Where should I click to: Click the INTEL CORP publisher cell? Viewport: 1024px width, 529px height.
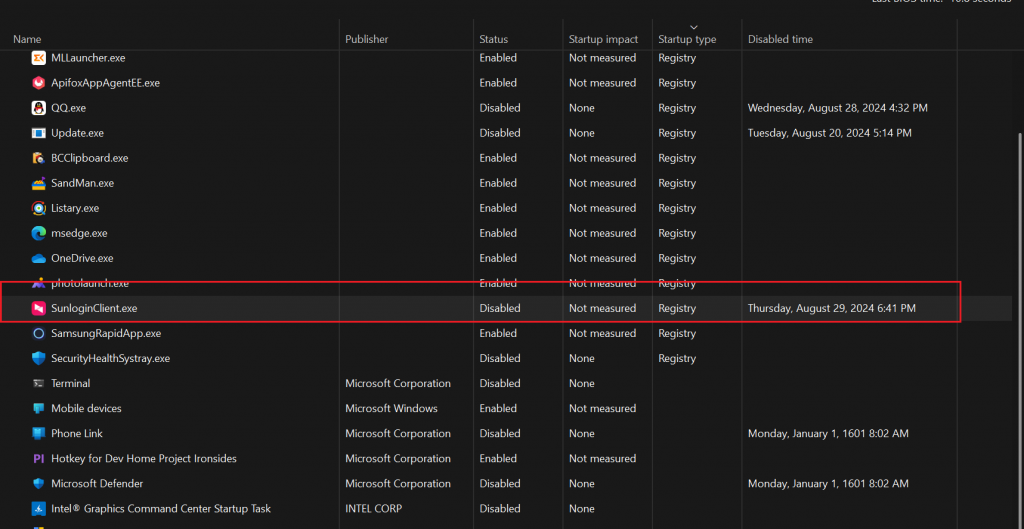click(374, 509)
